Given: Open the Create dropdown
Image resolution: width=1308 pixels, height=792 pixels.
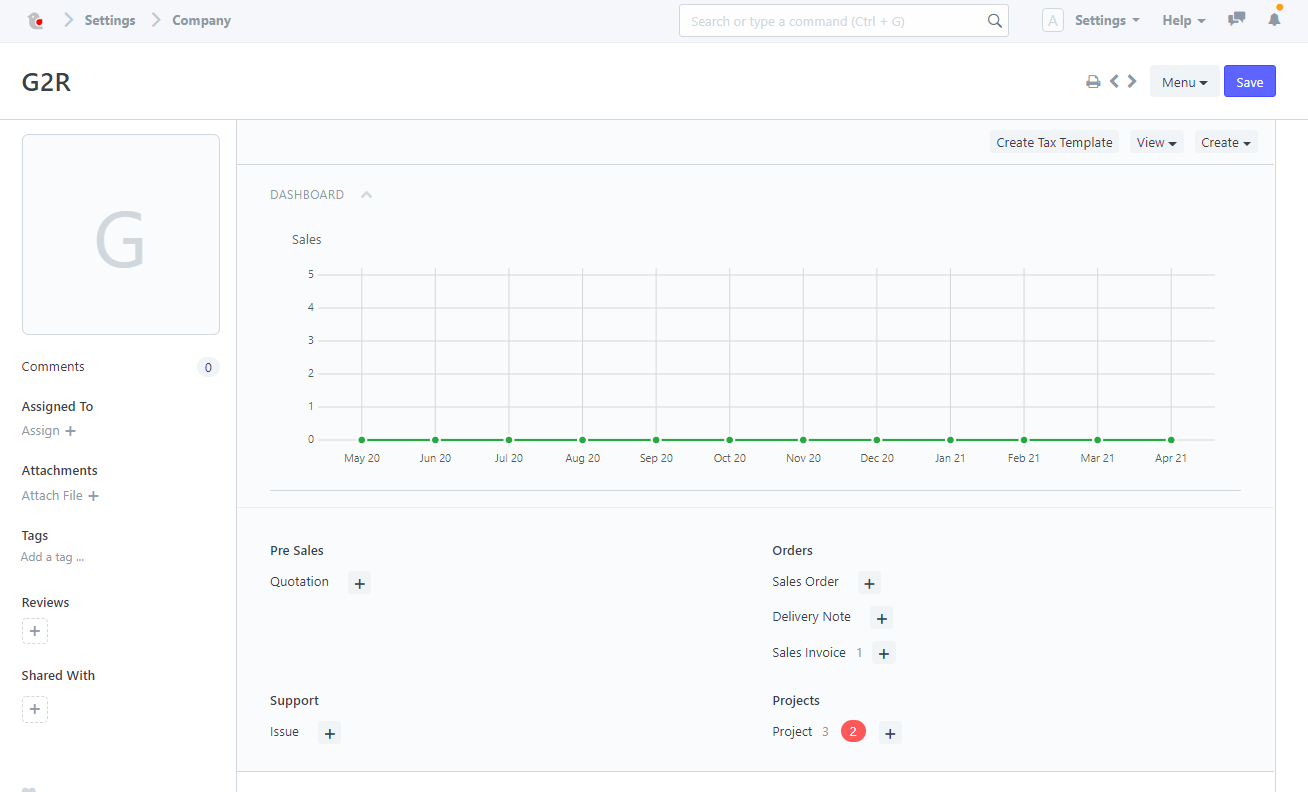Looking at the screenshot, I should 1226,142.
